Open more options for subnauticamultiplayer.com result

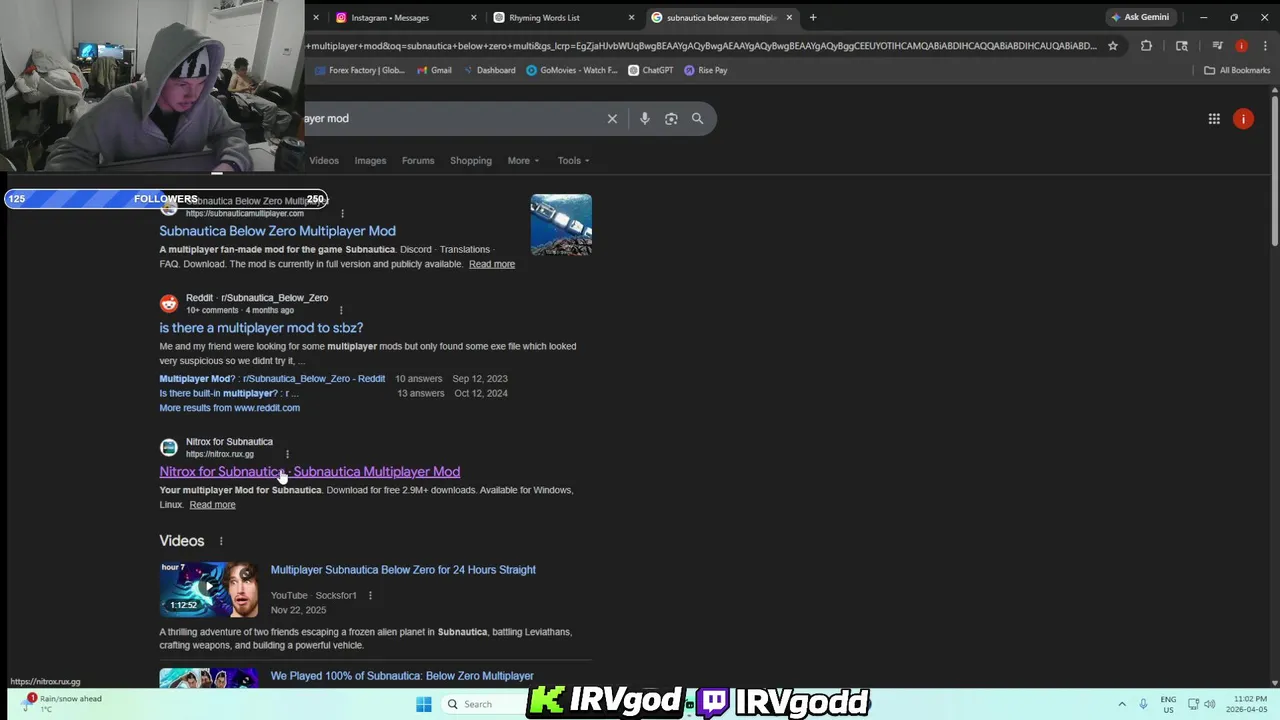click(342, 213)
